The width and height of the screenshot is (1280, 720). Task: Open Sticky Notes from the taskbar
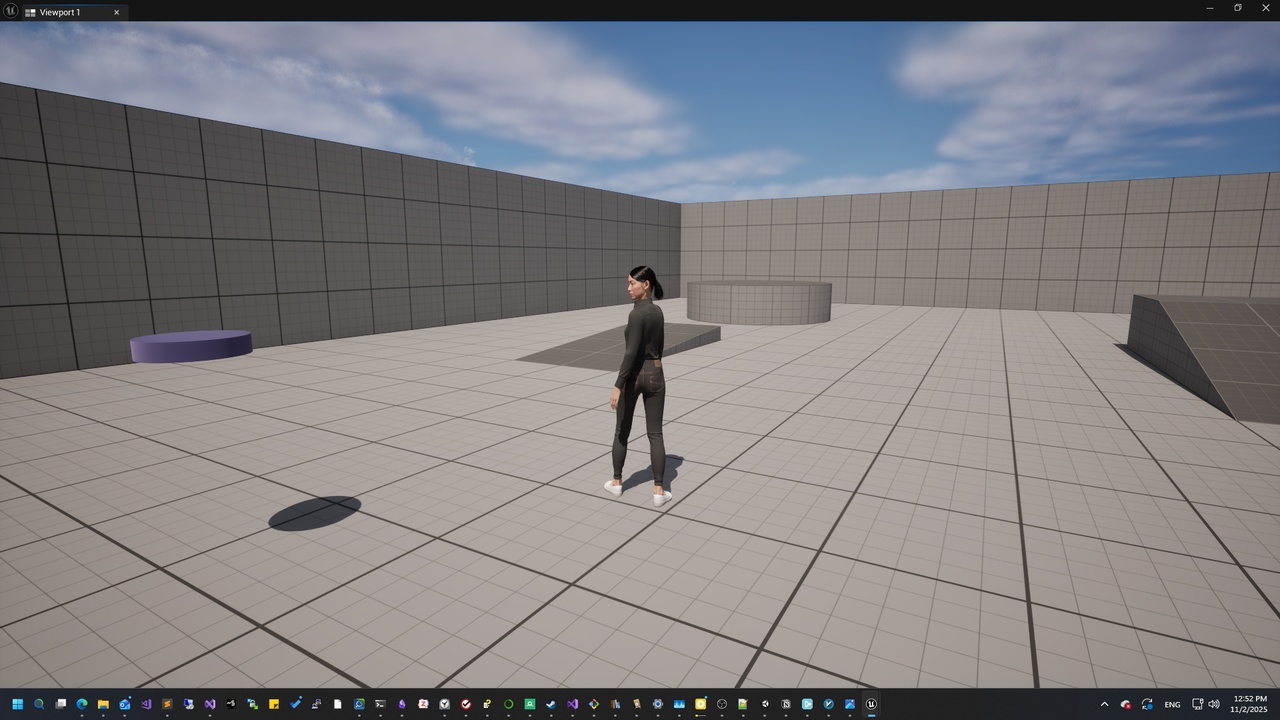[x=274, y=704]
